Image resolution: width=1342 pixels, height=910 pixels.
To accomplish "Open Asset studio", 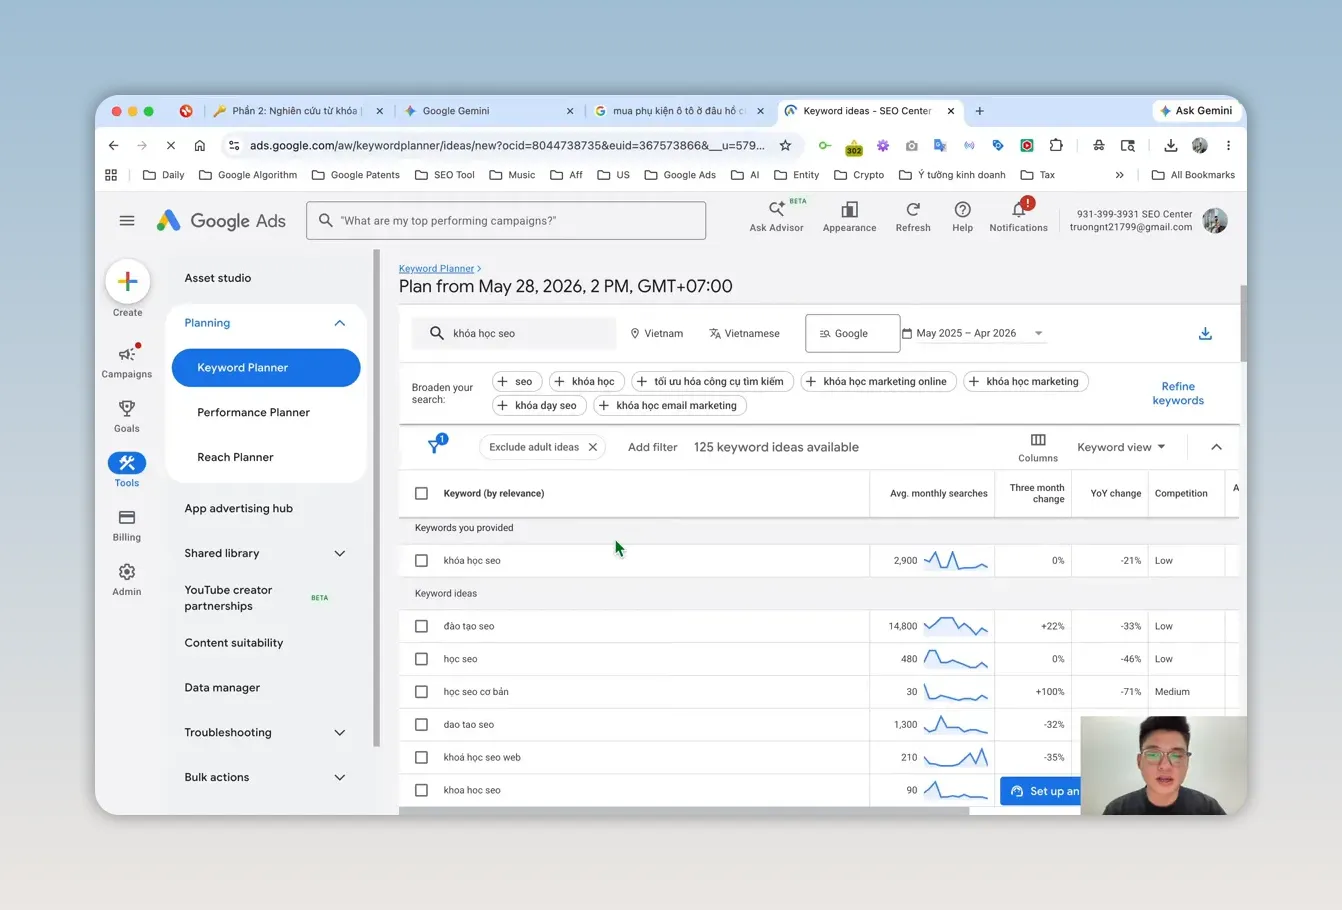I will pyautogui.click(x=218, y=278).
